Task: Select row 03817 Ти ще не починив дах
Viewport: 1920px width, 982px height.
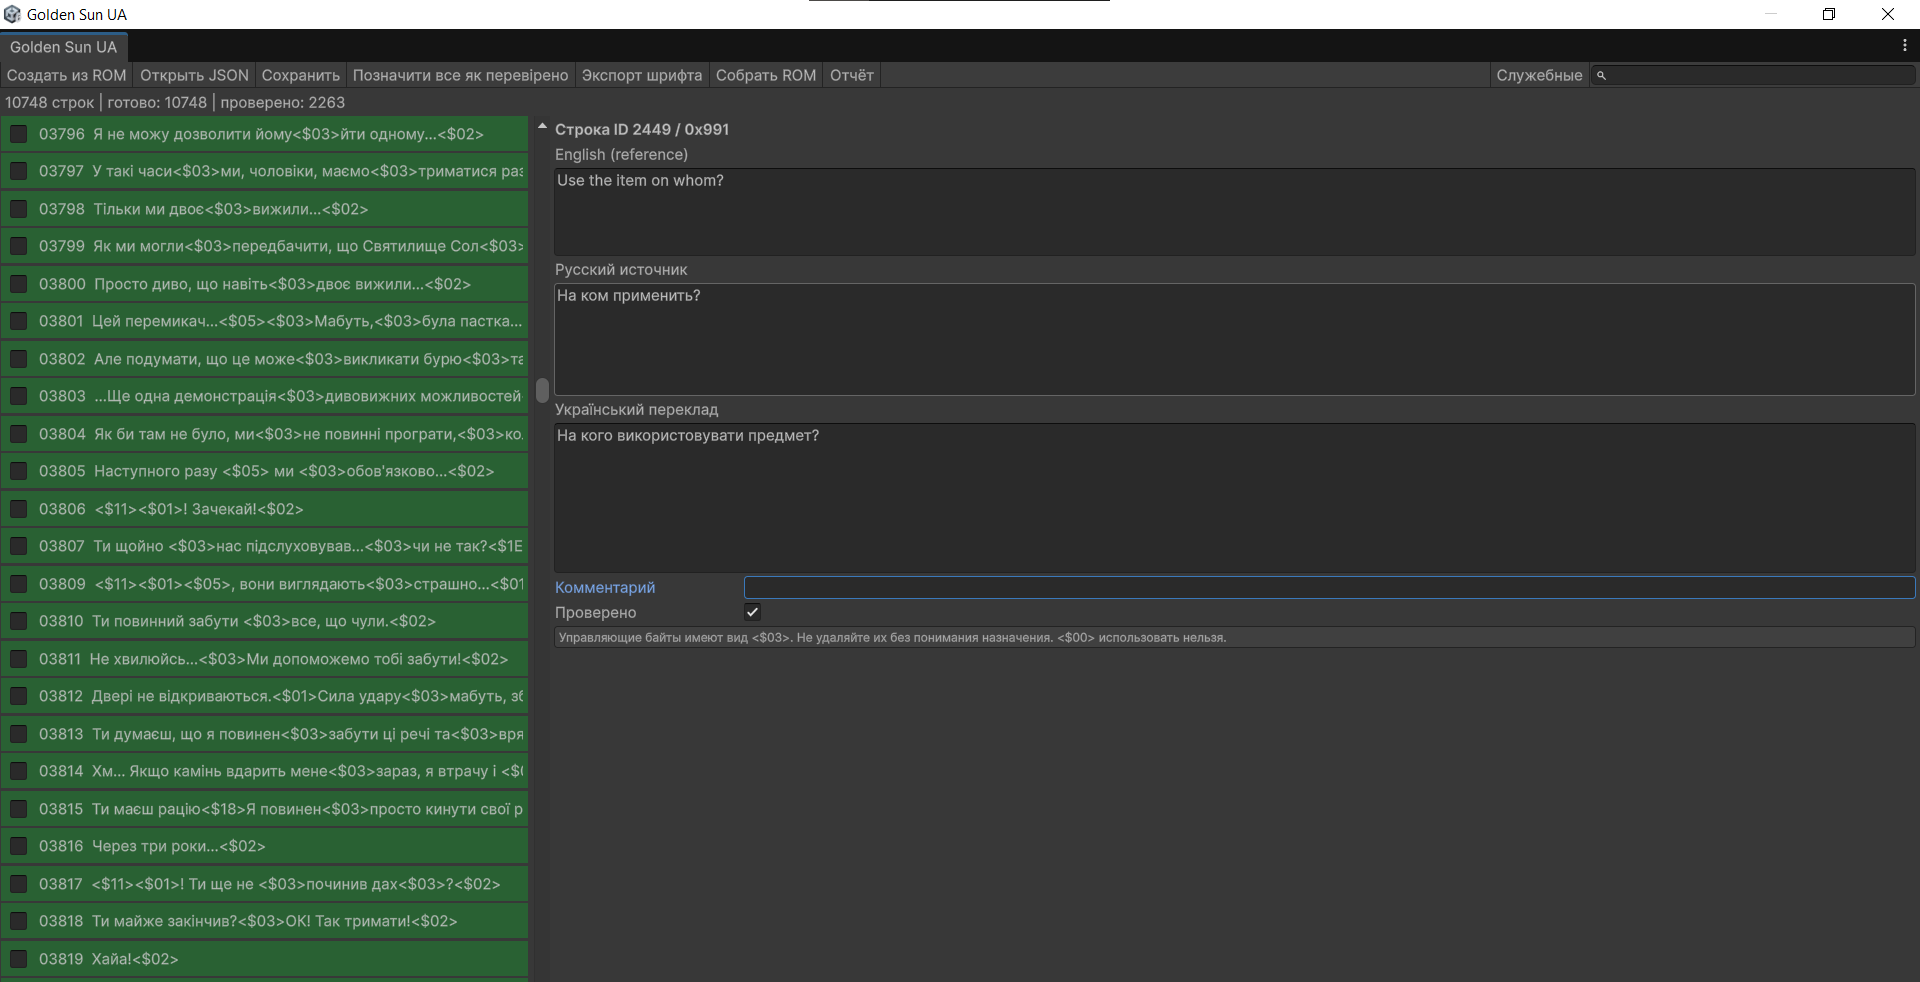Action: [264, 884]
